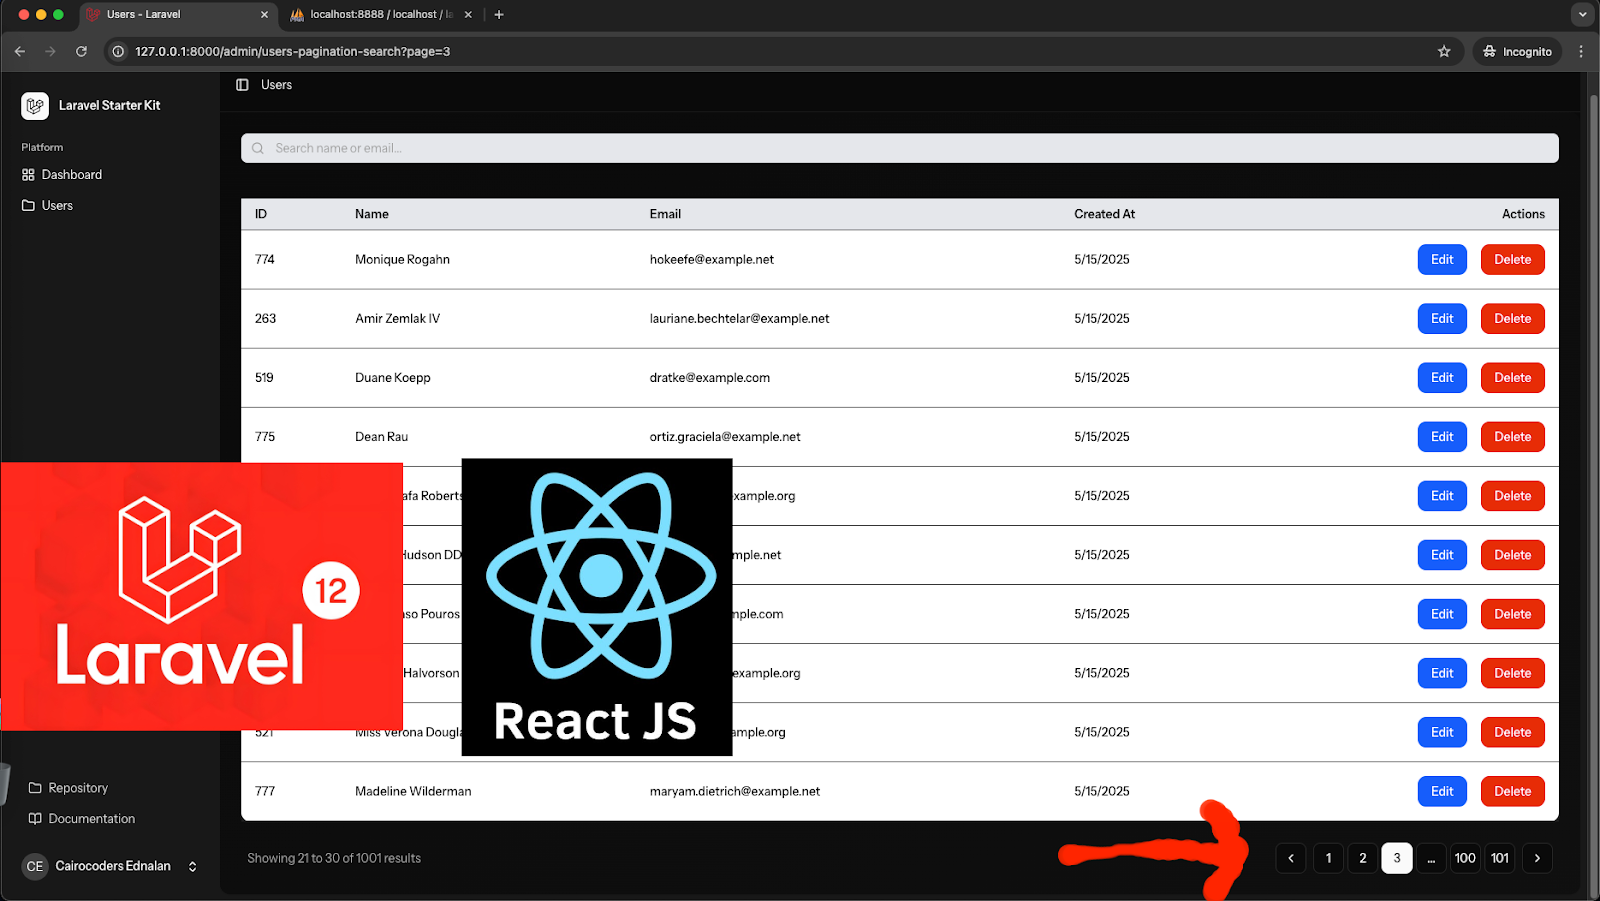Bookmark this page with star icon

pos(1444,51)
